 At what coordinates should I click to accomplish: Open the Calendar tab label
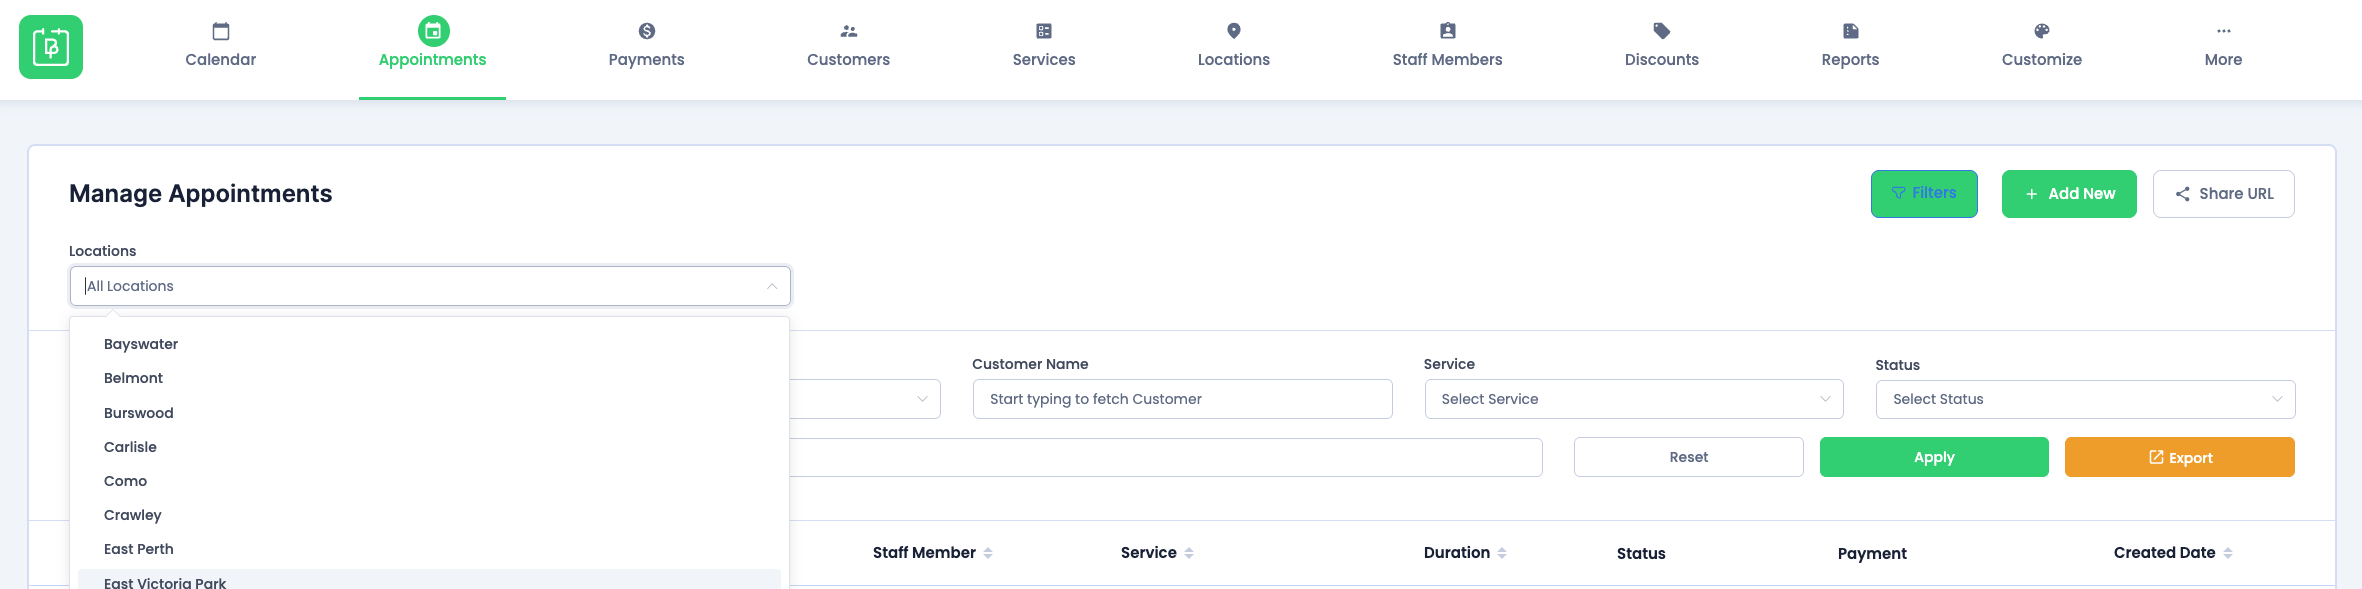click(221, 60)
